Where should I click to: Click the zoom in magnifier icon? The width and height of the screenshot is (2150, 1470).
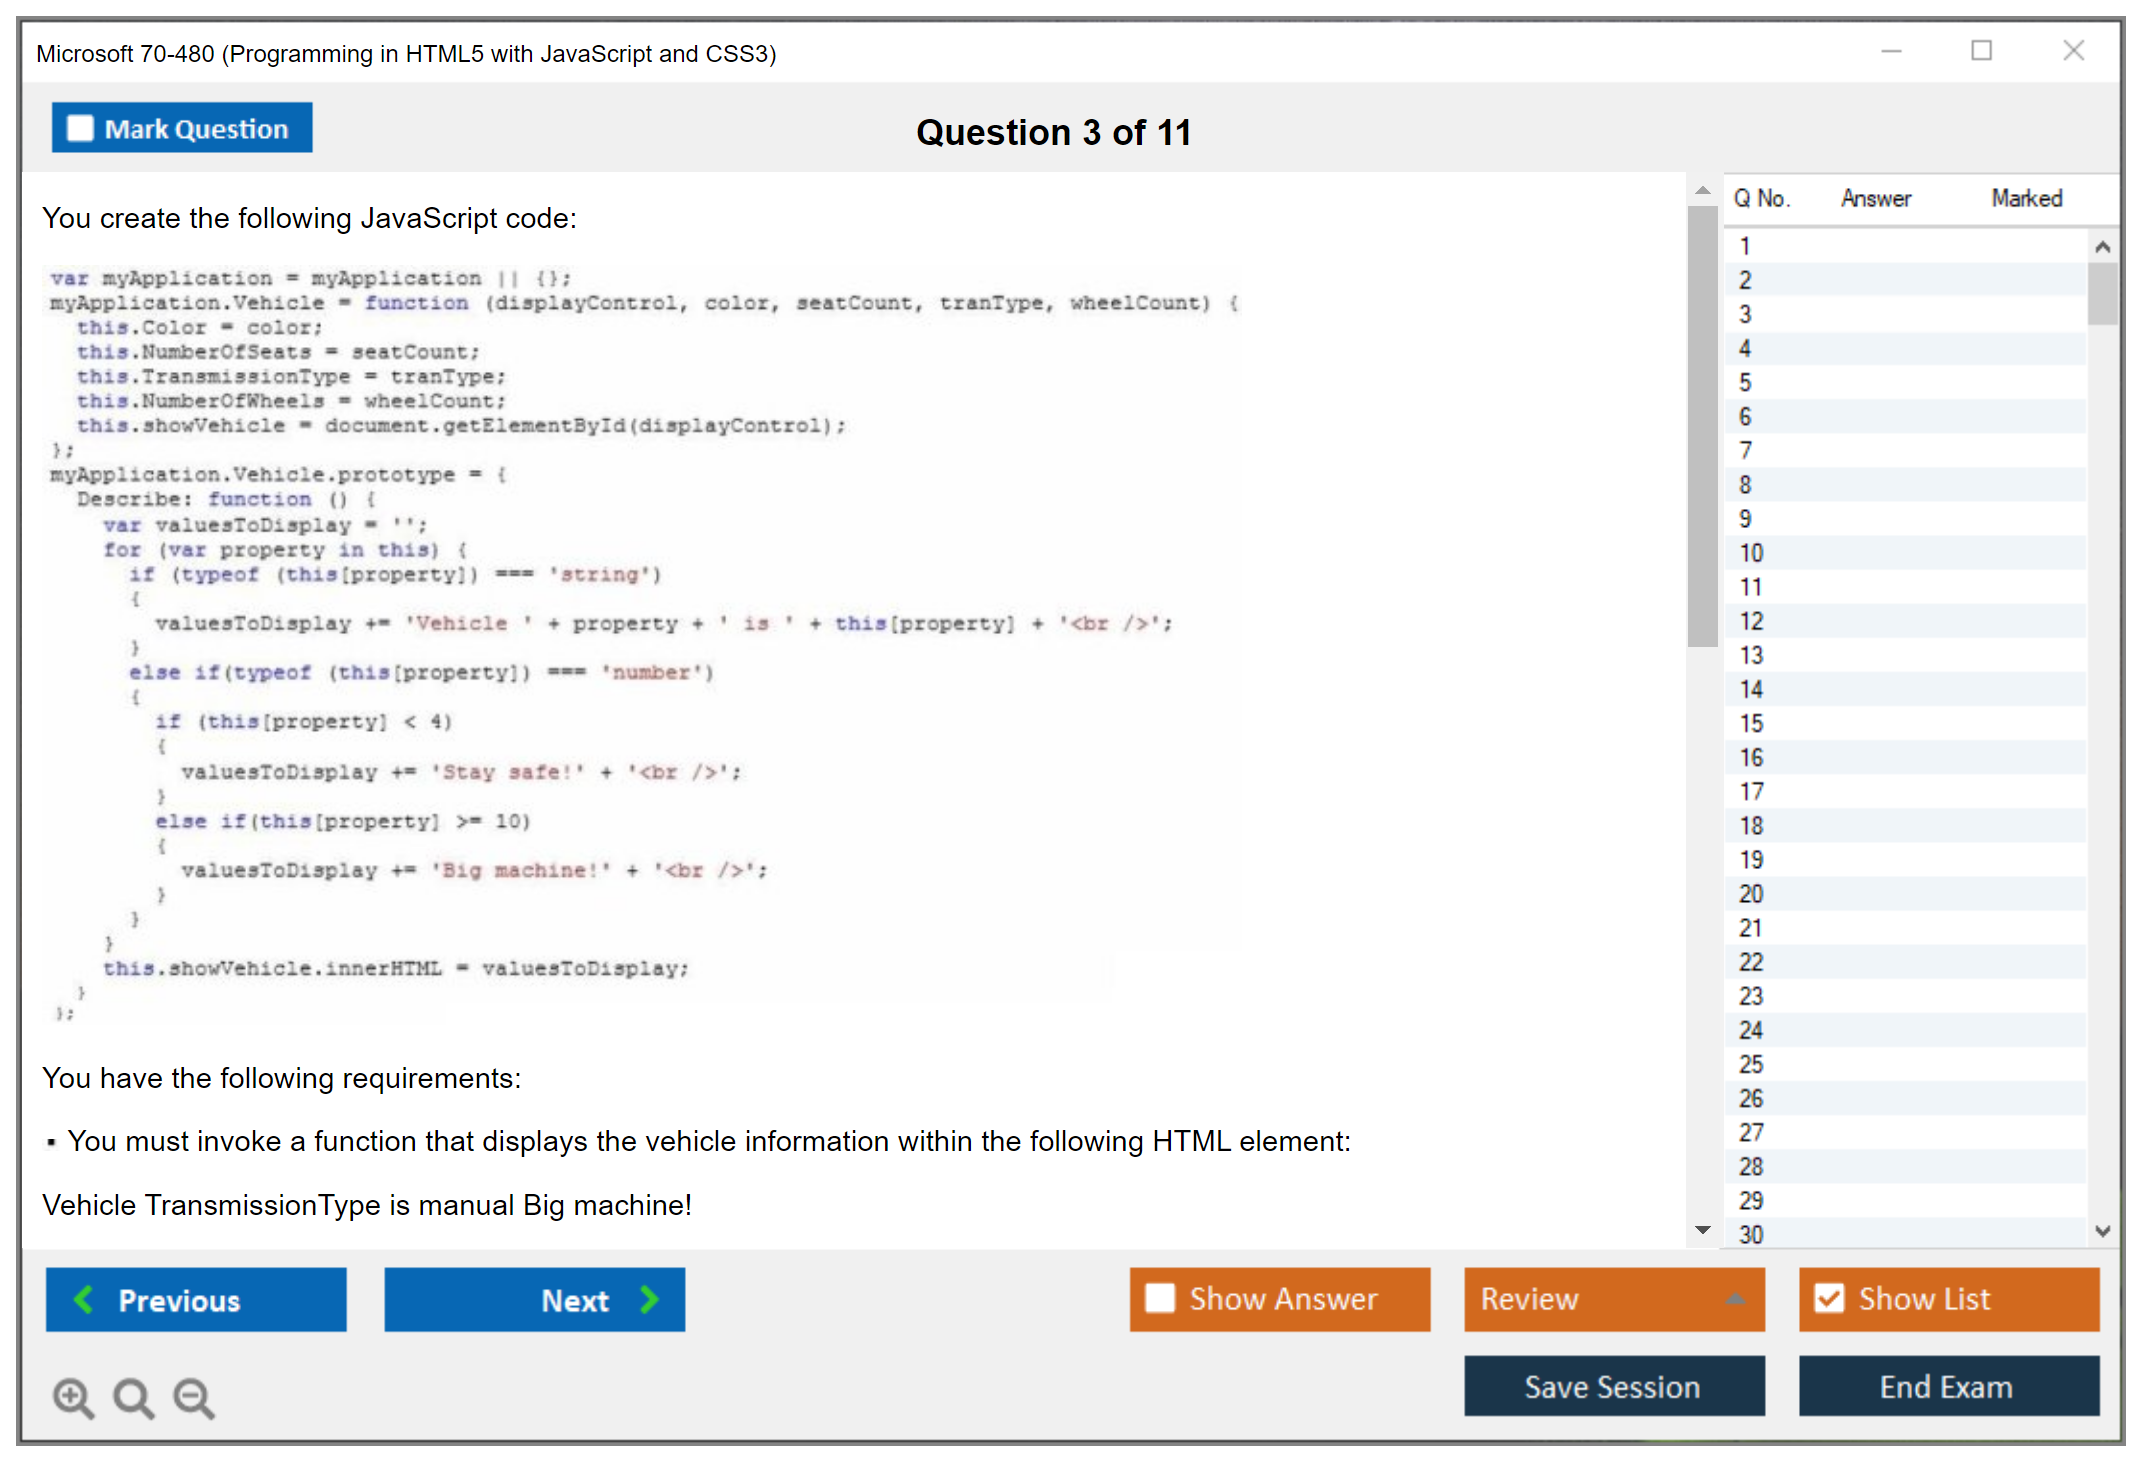[72, 1397]
